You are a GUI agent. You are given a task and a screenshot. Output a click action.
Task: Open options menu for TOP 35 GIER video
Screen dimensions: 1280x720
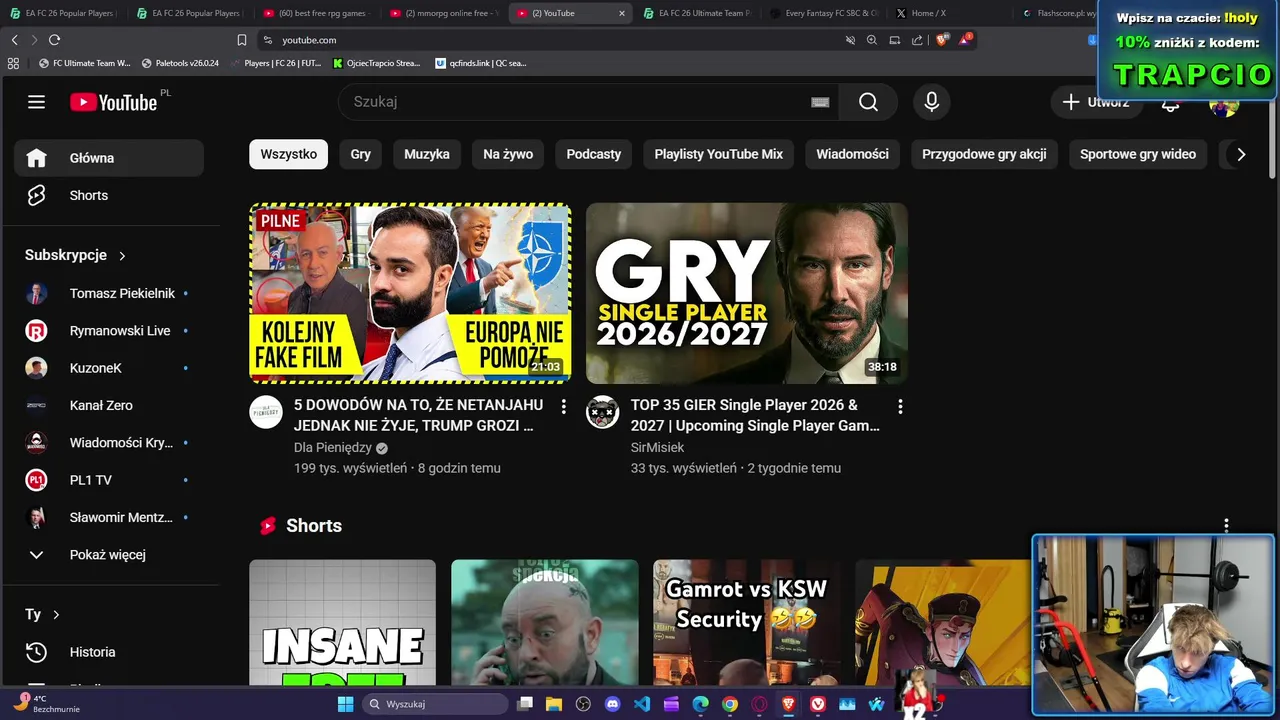pyautogui.click(x=900, y=407)
